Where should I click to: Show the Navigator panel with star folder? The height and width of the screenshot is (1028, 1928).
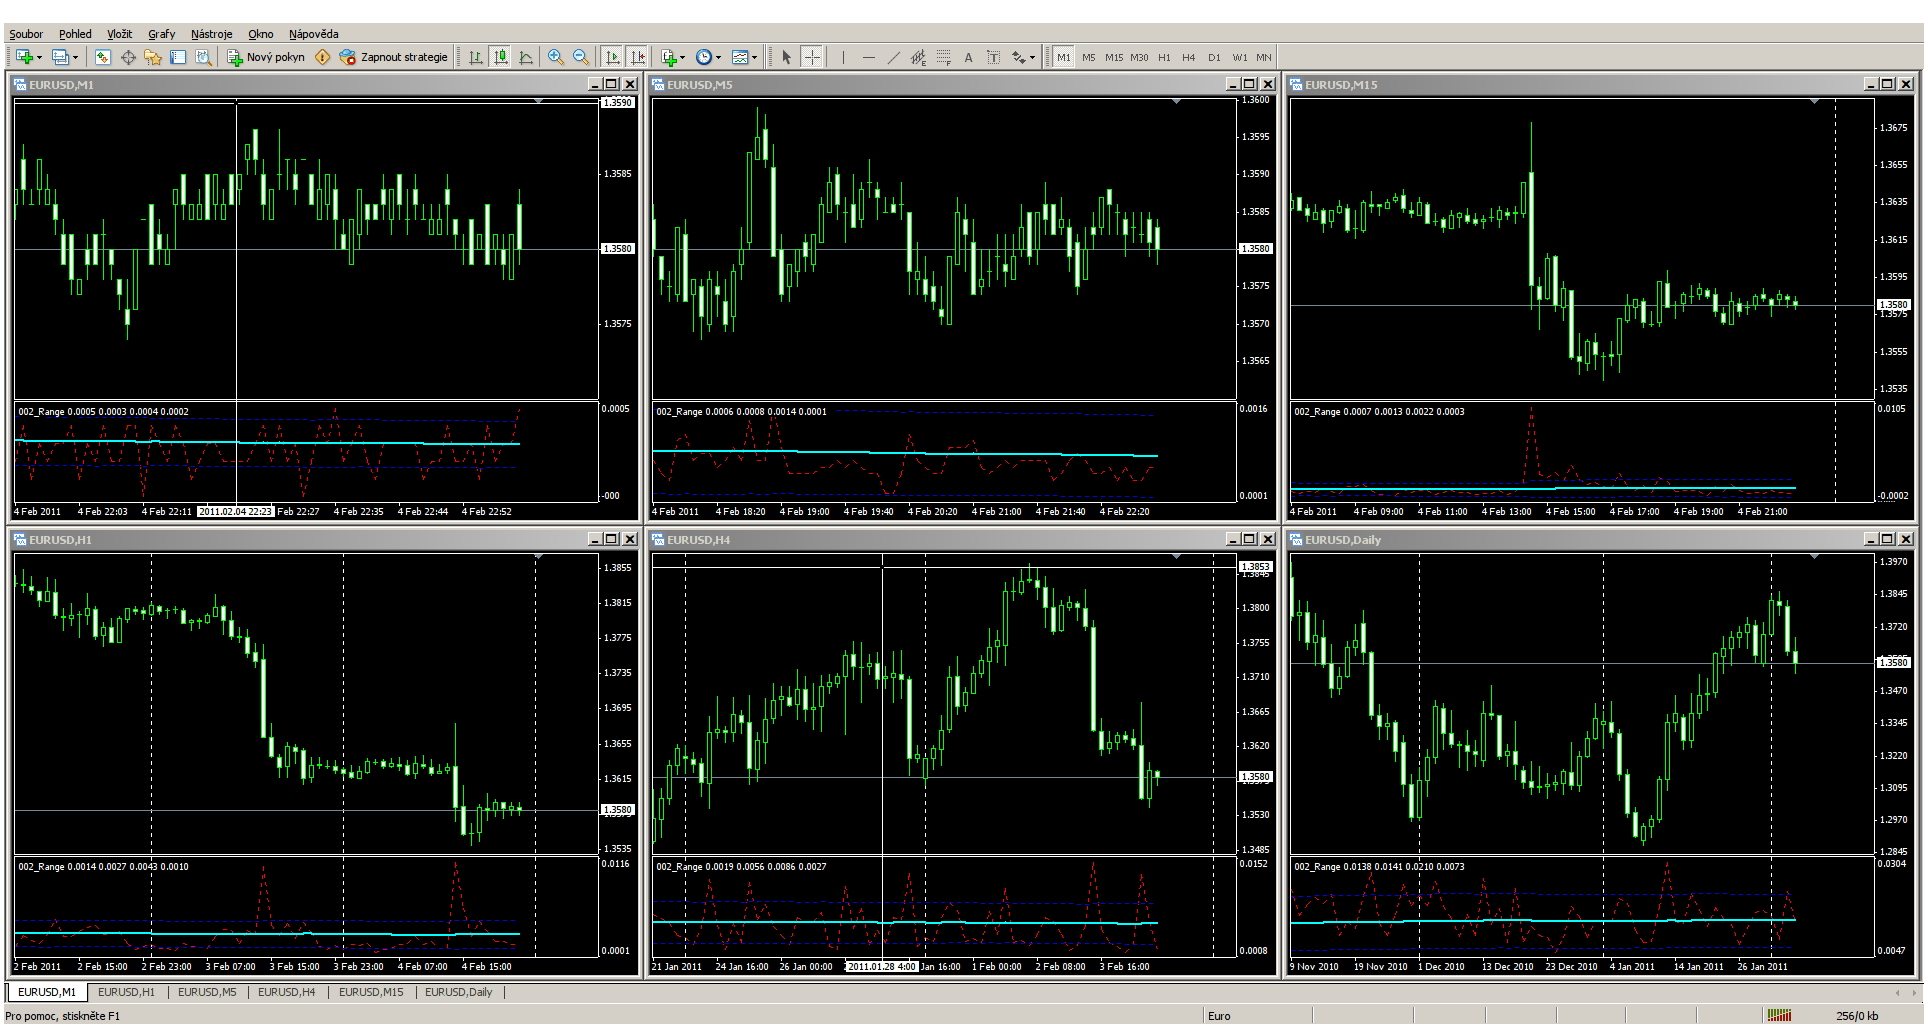(x=153, y=57)
